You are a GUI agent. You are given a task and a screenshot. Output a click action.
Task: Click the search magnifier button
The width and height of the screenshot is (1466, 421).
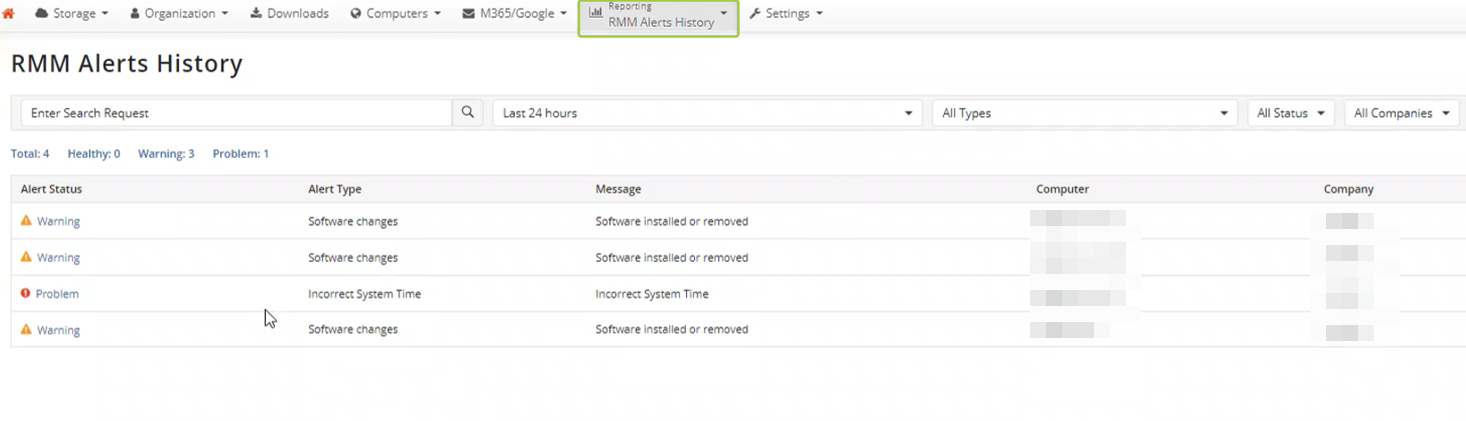click(468, 113)
